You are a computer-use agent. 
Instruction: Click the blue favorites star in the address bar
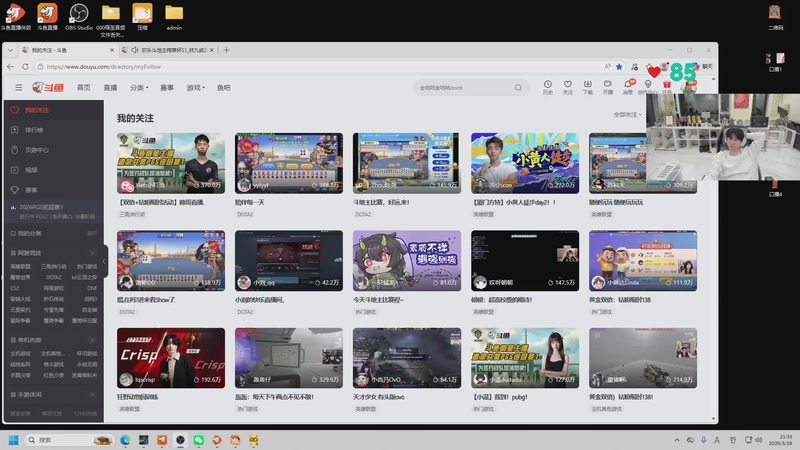pyautogui.click(x=619, y=66)
